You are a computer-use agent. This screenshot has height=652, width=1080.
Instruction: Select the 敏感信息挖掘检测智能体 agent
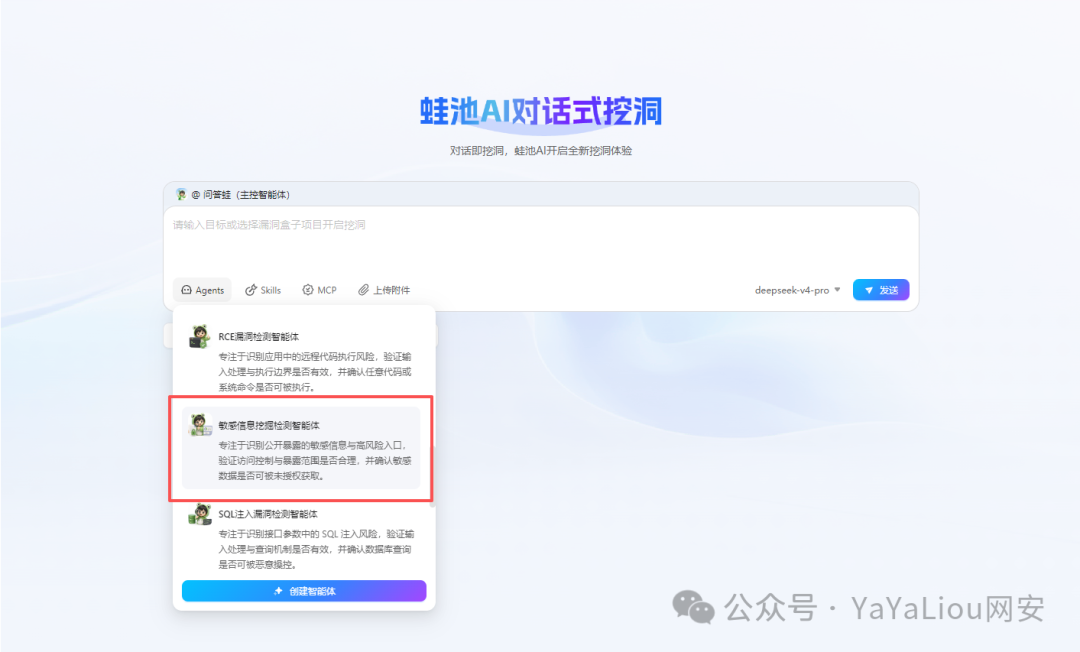[301, 448]
